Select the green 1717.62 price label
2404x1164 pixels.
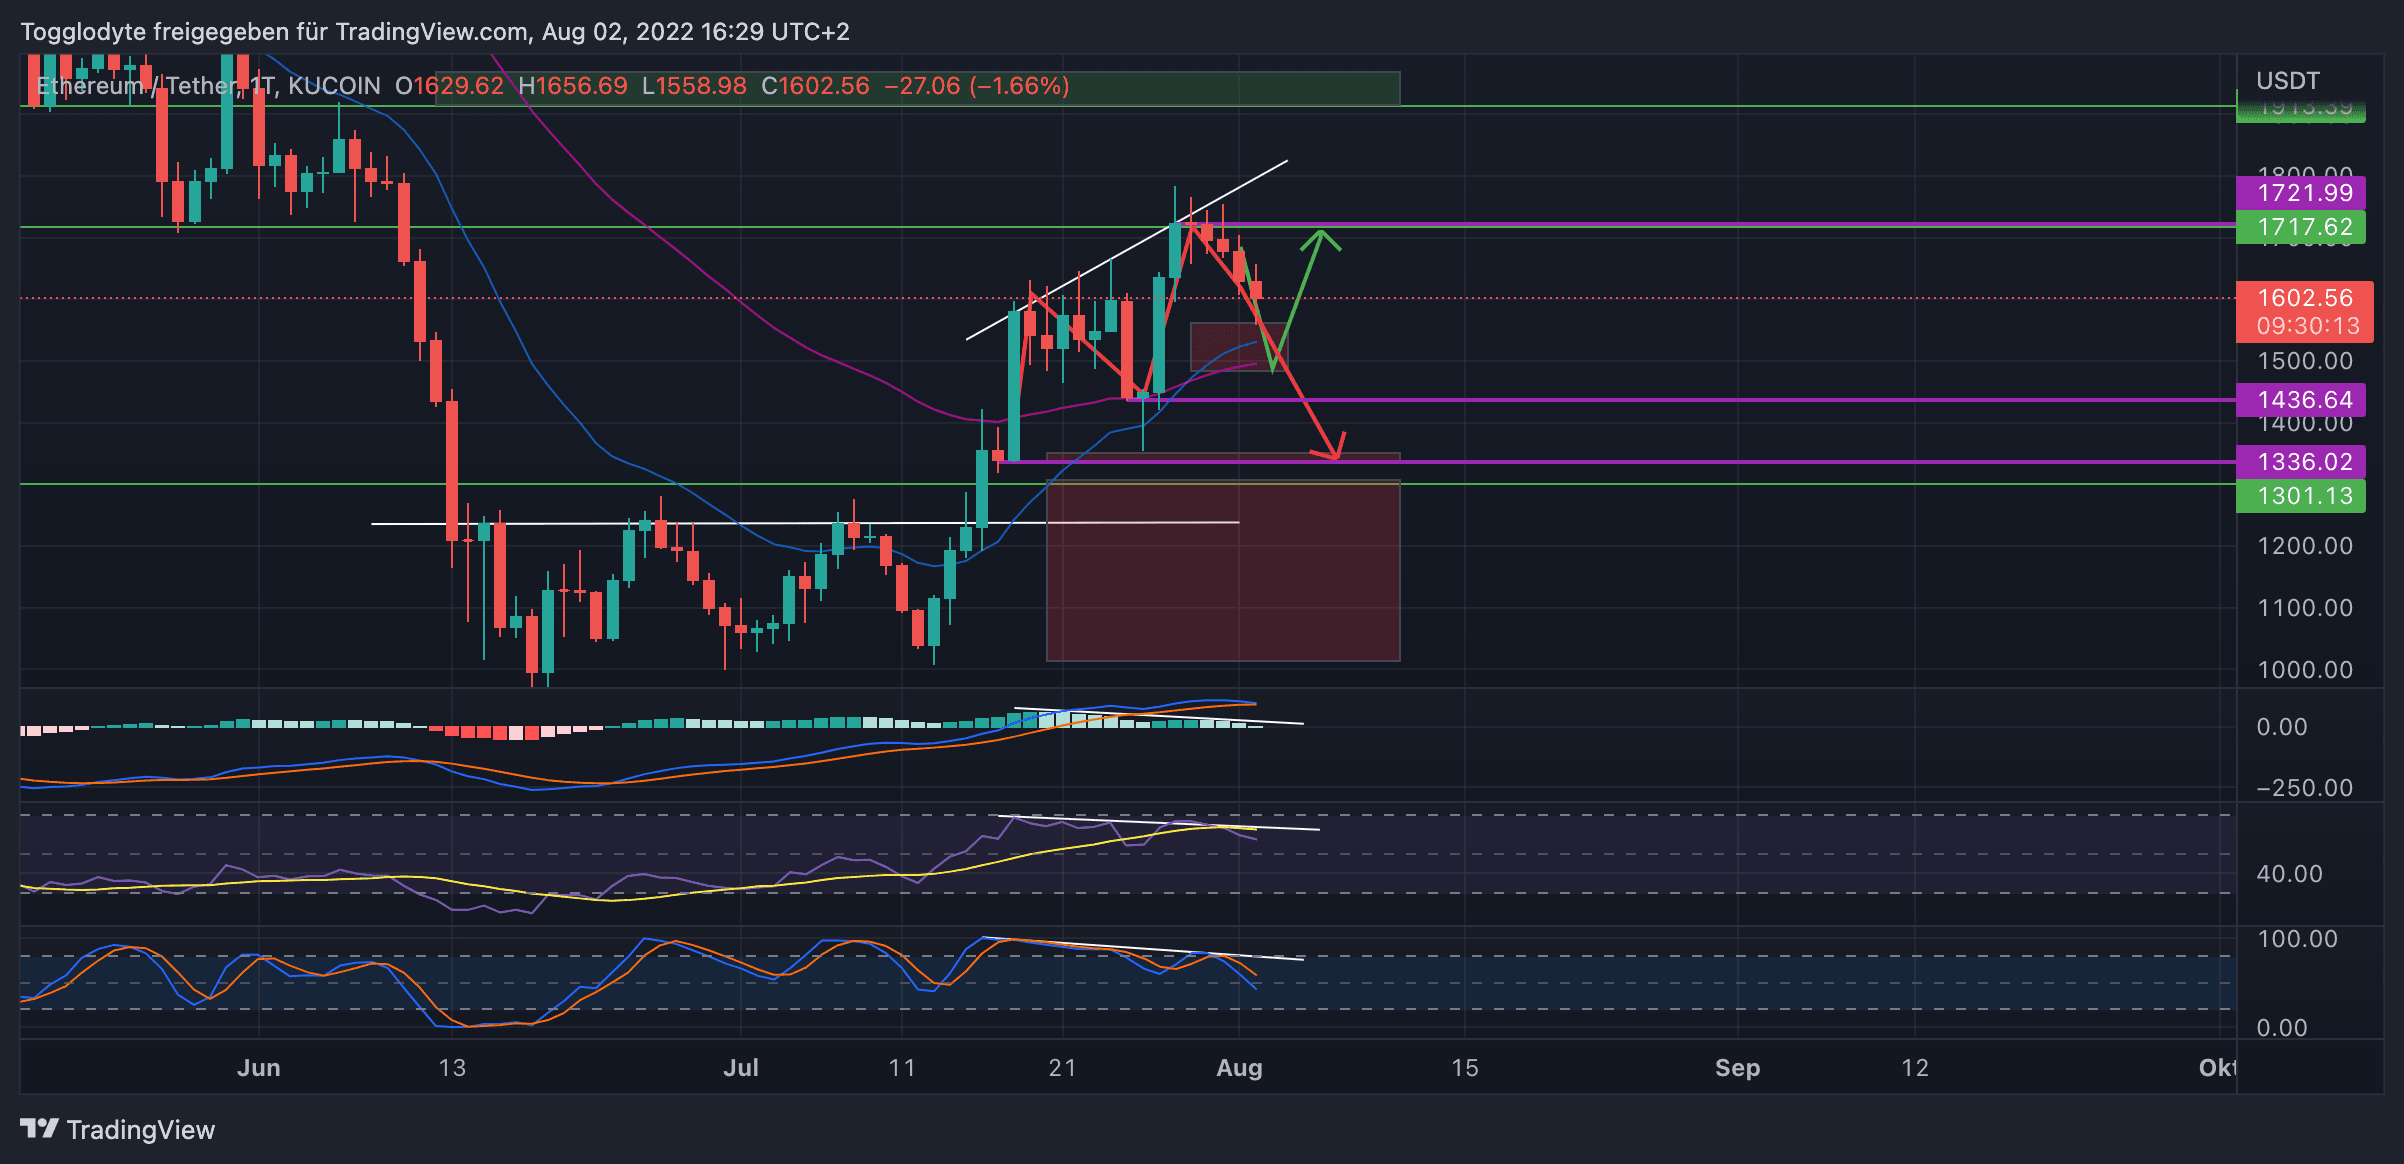tap(2304, 227)
